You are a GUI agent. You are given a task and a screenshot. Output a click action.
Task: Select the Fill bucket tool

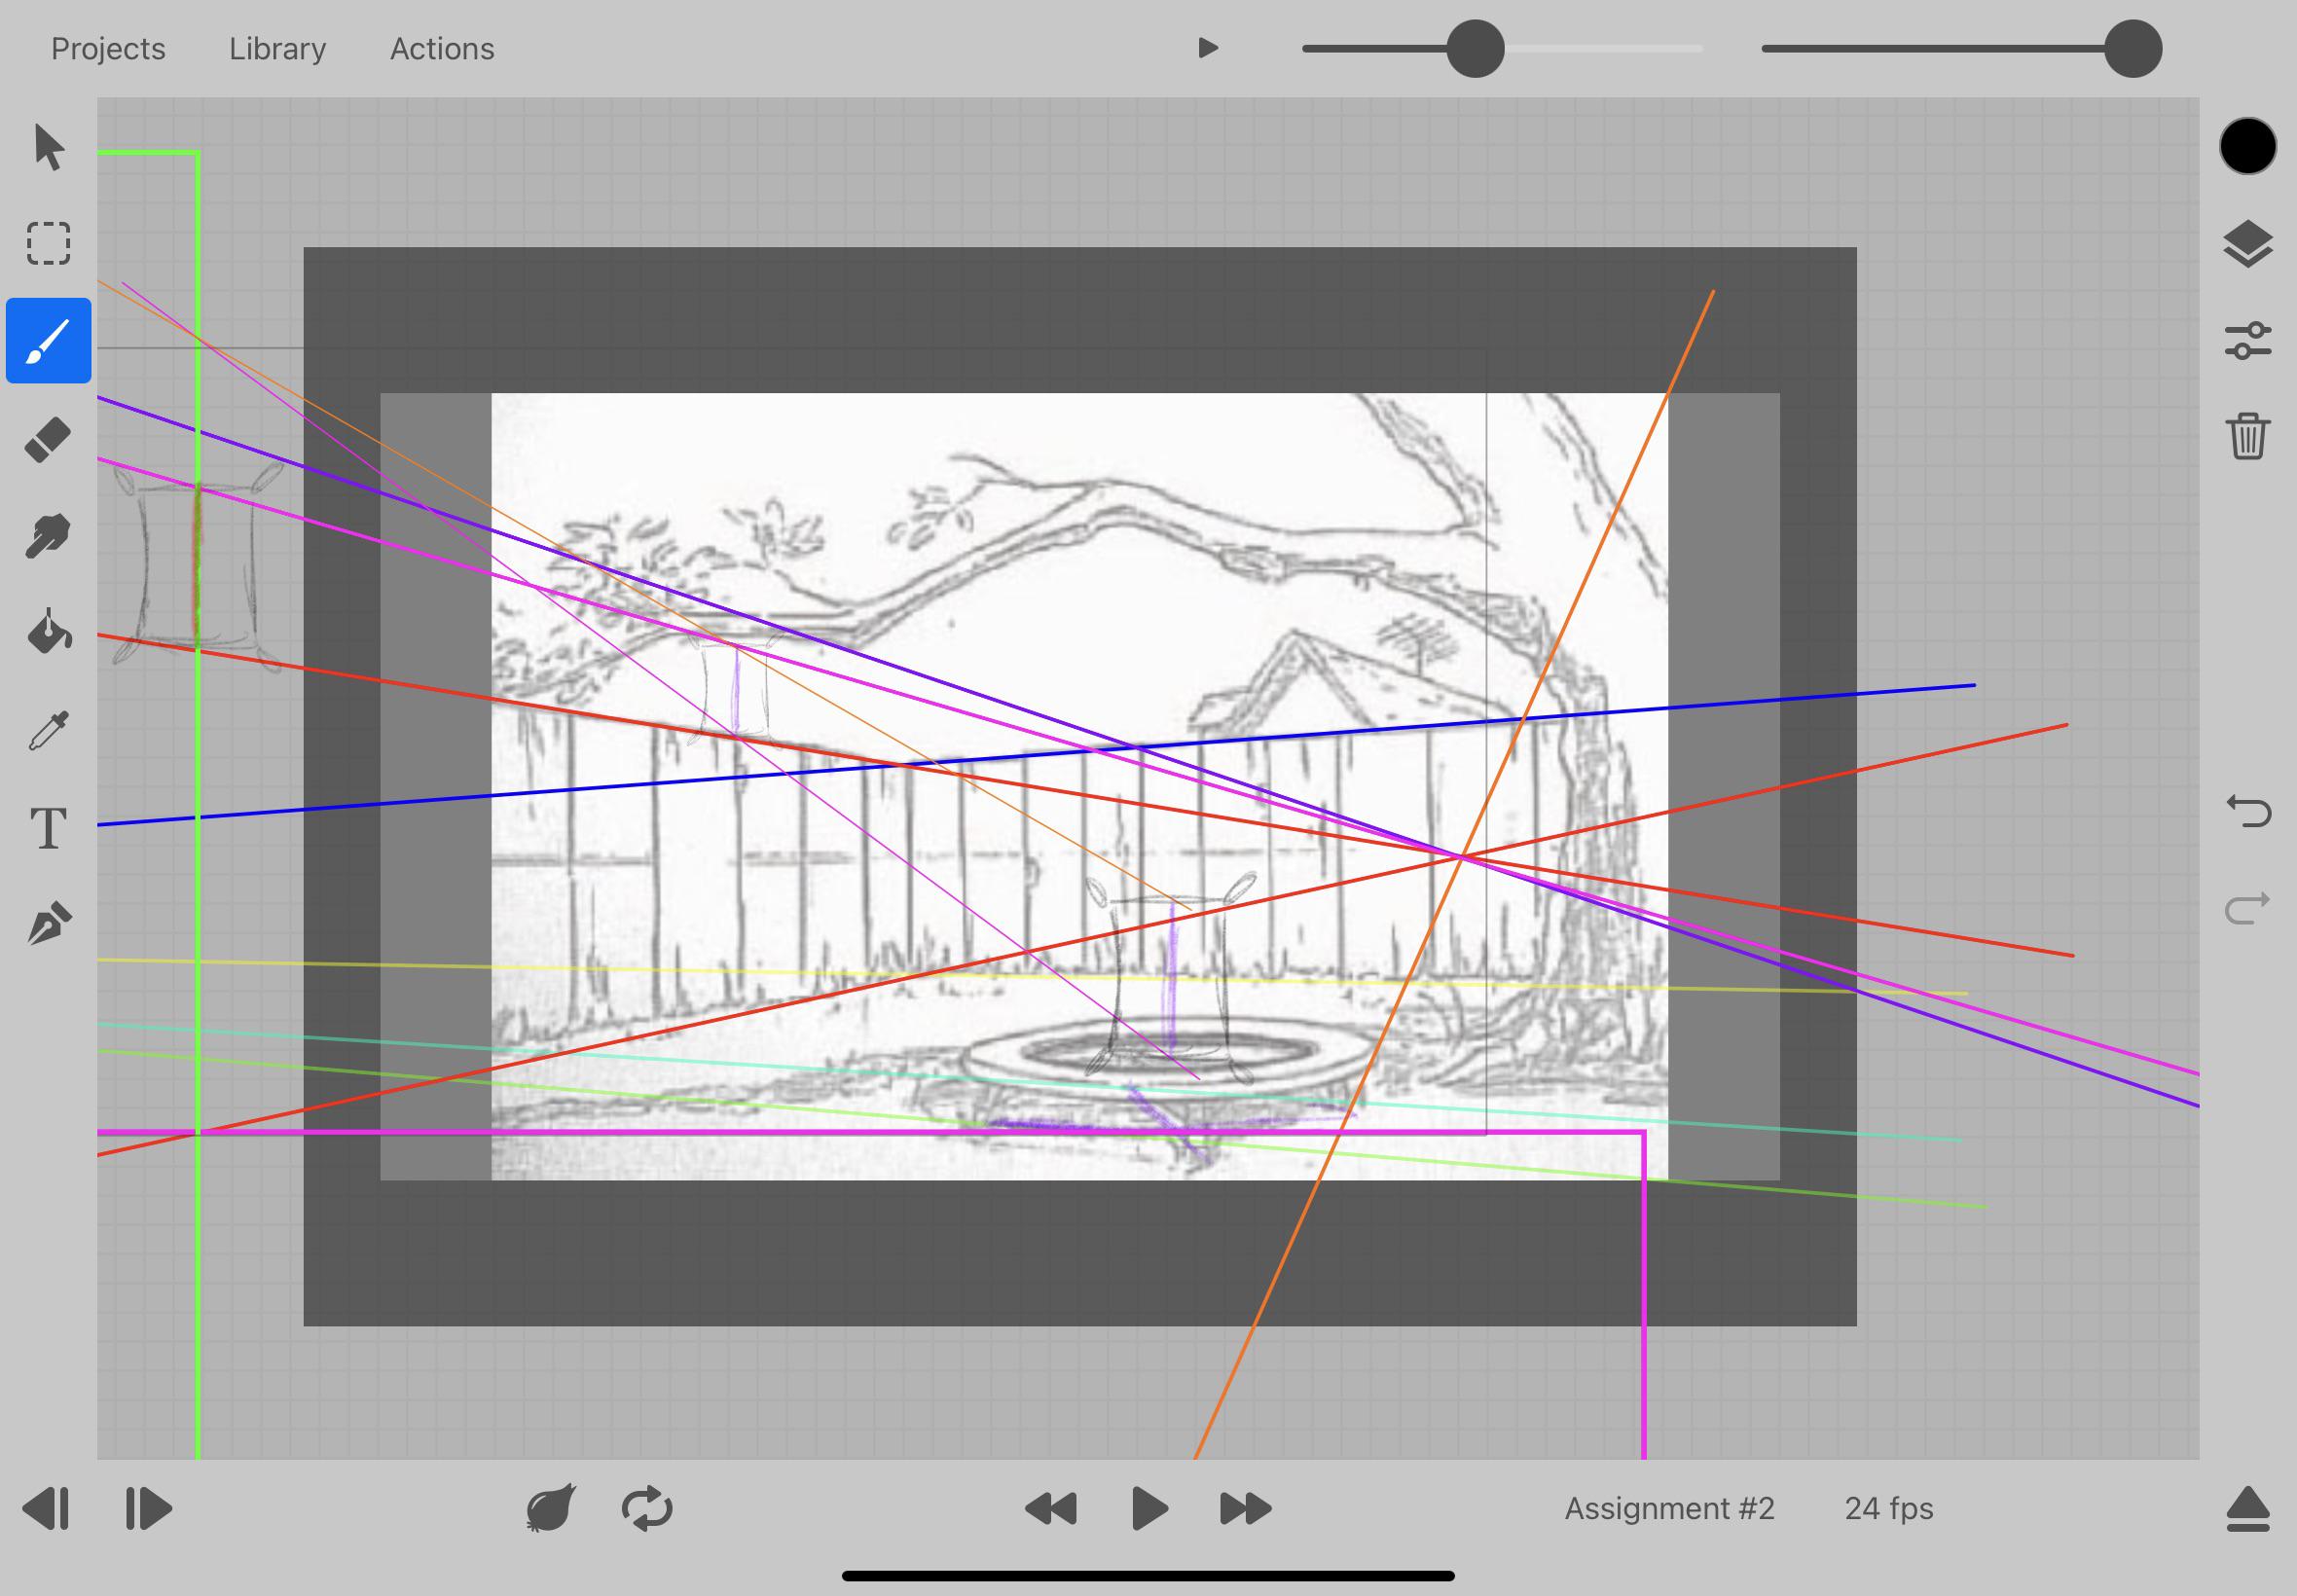[x=47, y=630]
